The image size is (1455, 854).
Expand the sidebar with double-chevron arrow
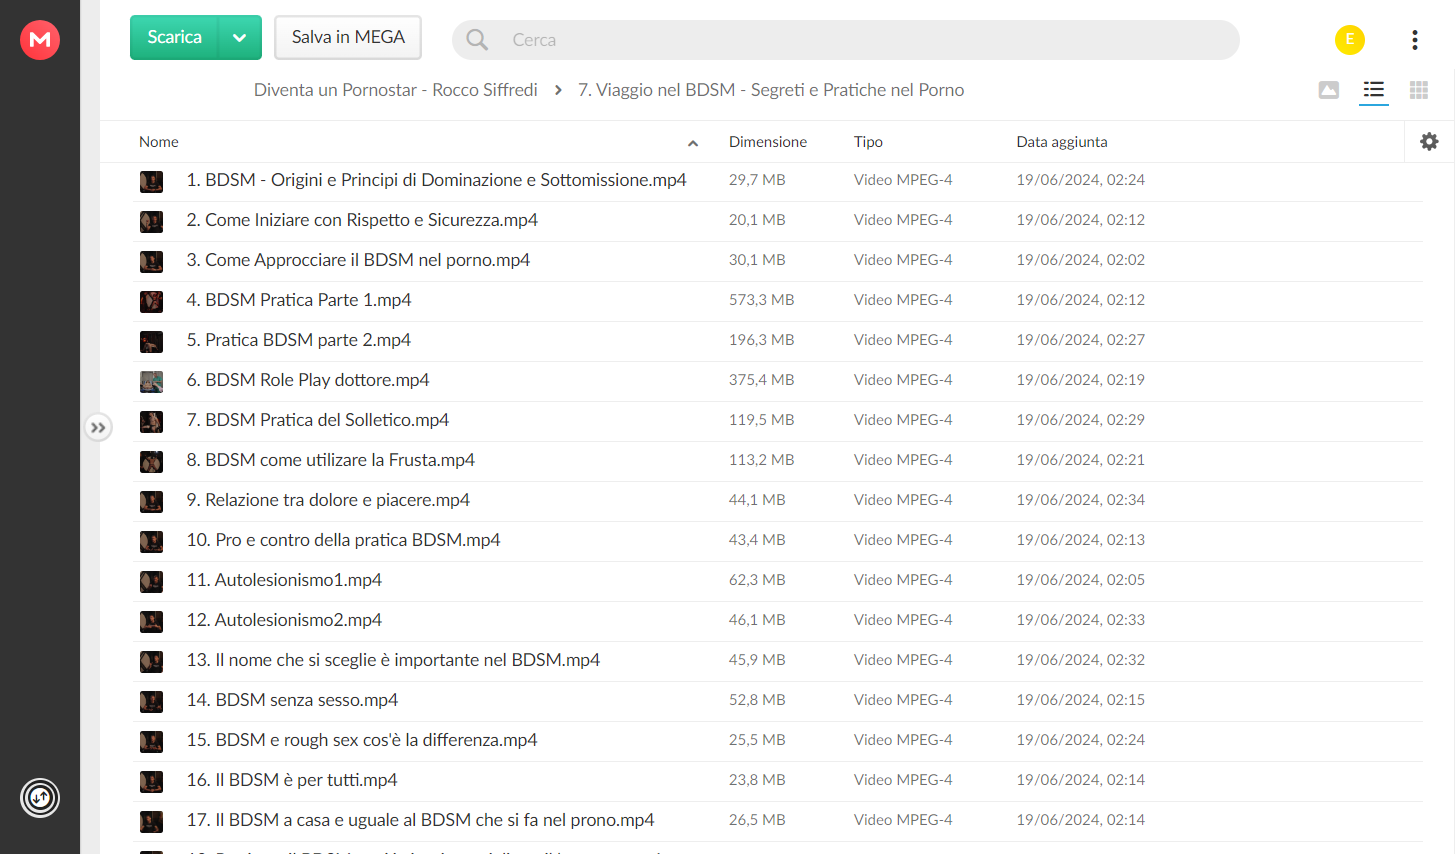click(x=98, y=428)
